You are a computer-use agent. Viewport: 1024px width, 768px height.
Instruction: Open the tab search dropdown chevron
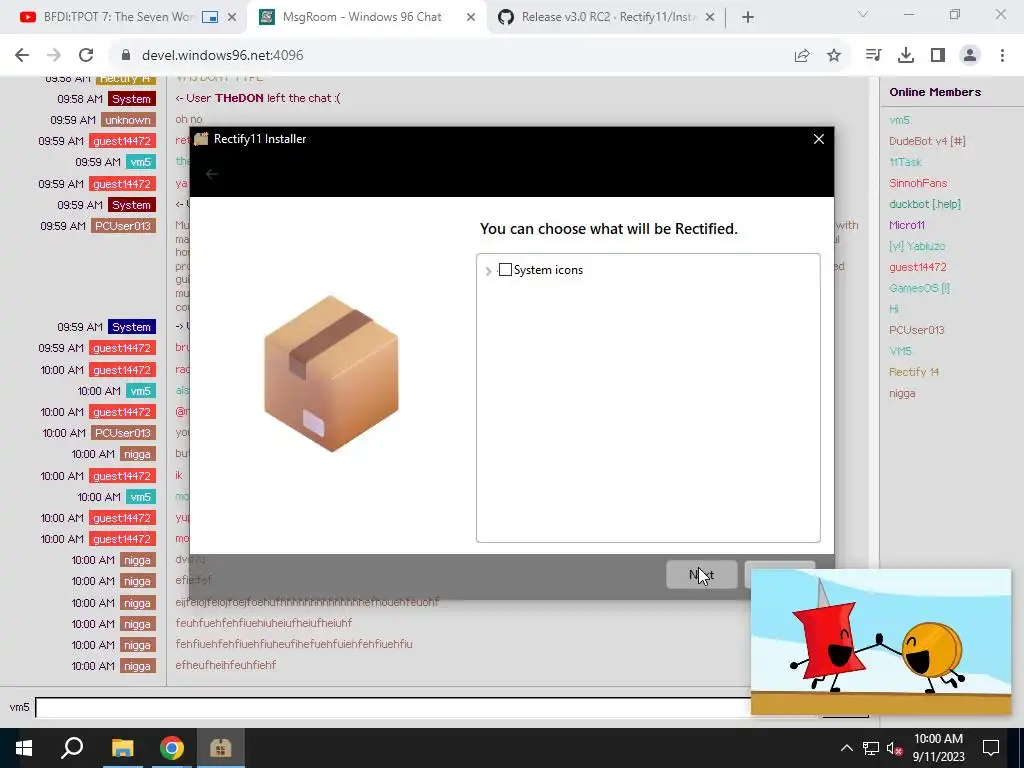pyautogui.click(x=863, y=14)
